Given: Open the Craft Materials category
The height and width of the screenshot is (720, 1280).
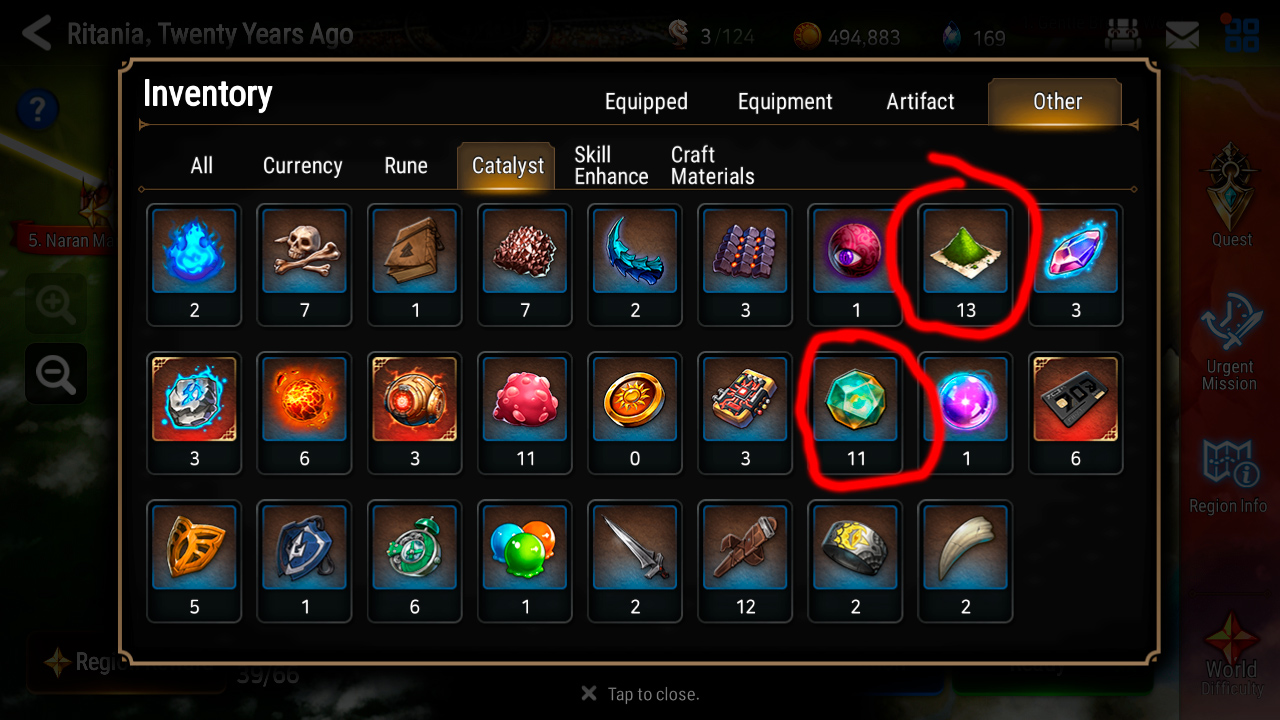Looking at the screenshot, I should [x=712, y=166].
